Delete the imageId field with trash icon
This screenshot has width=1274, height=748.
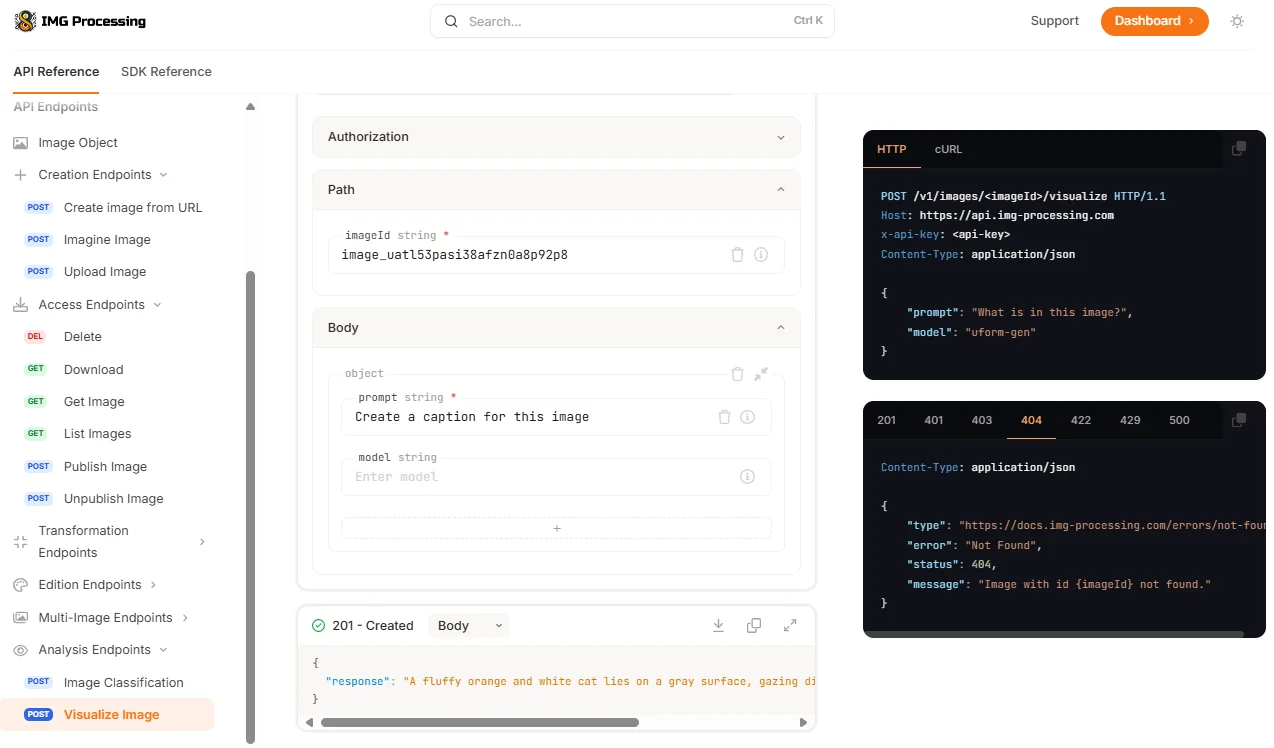click(737, 255)
